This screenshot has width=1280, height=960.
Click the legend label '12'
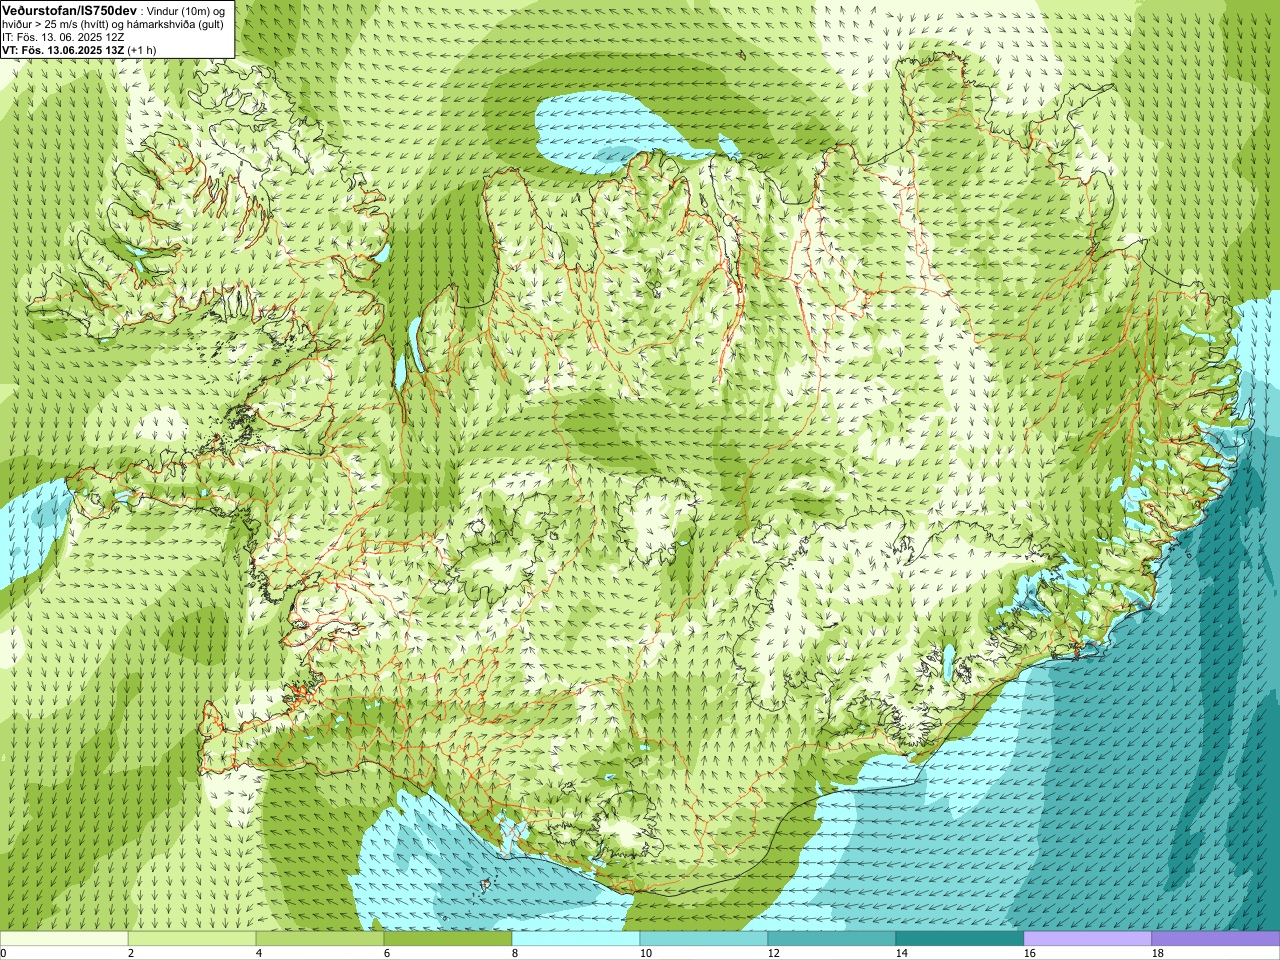774,953
